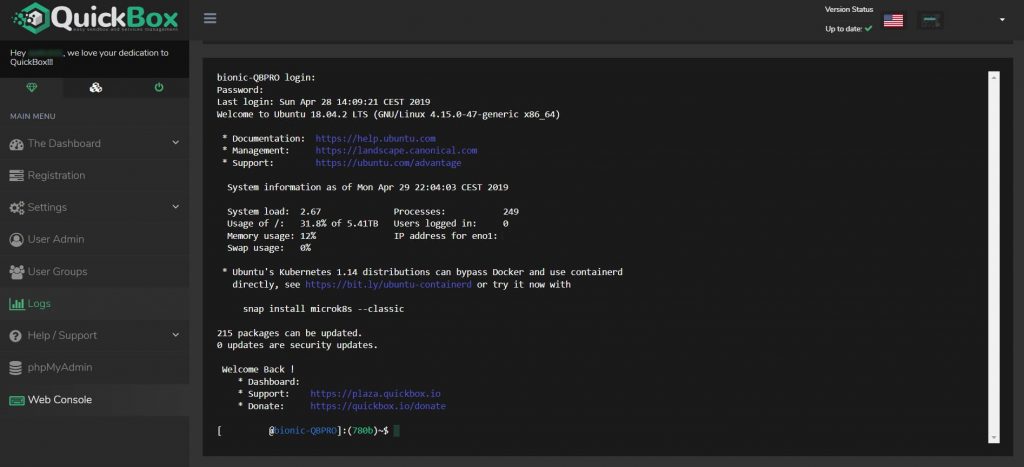The width and height of the screenshot is (1024, 467).
Task: Click the Help question mark icon
Action: [x=16, y=336]
